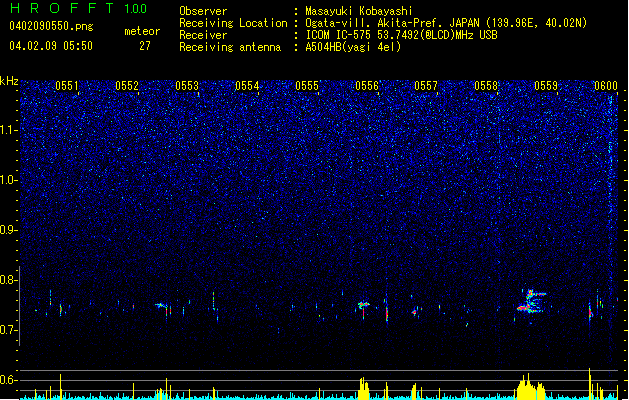Click the 0557 time marker
Viewport: 629px width, 400px height.
[426, 86]
